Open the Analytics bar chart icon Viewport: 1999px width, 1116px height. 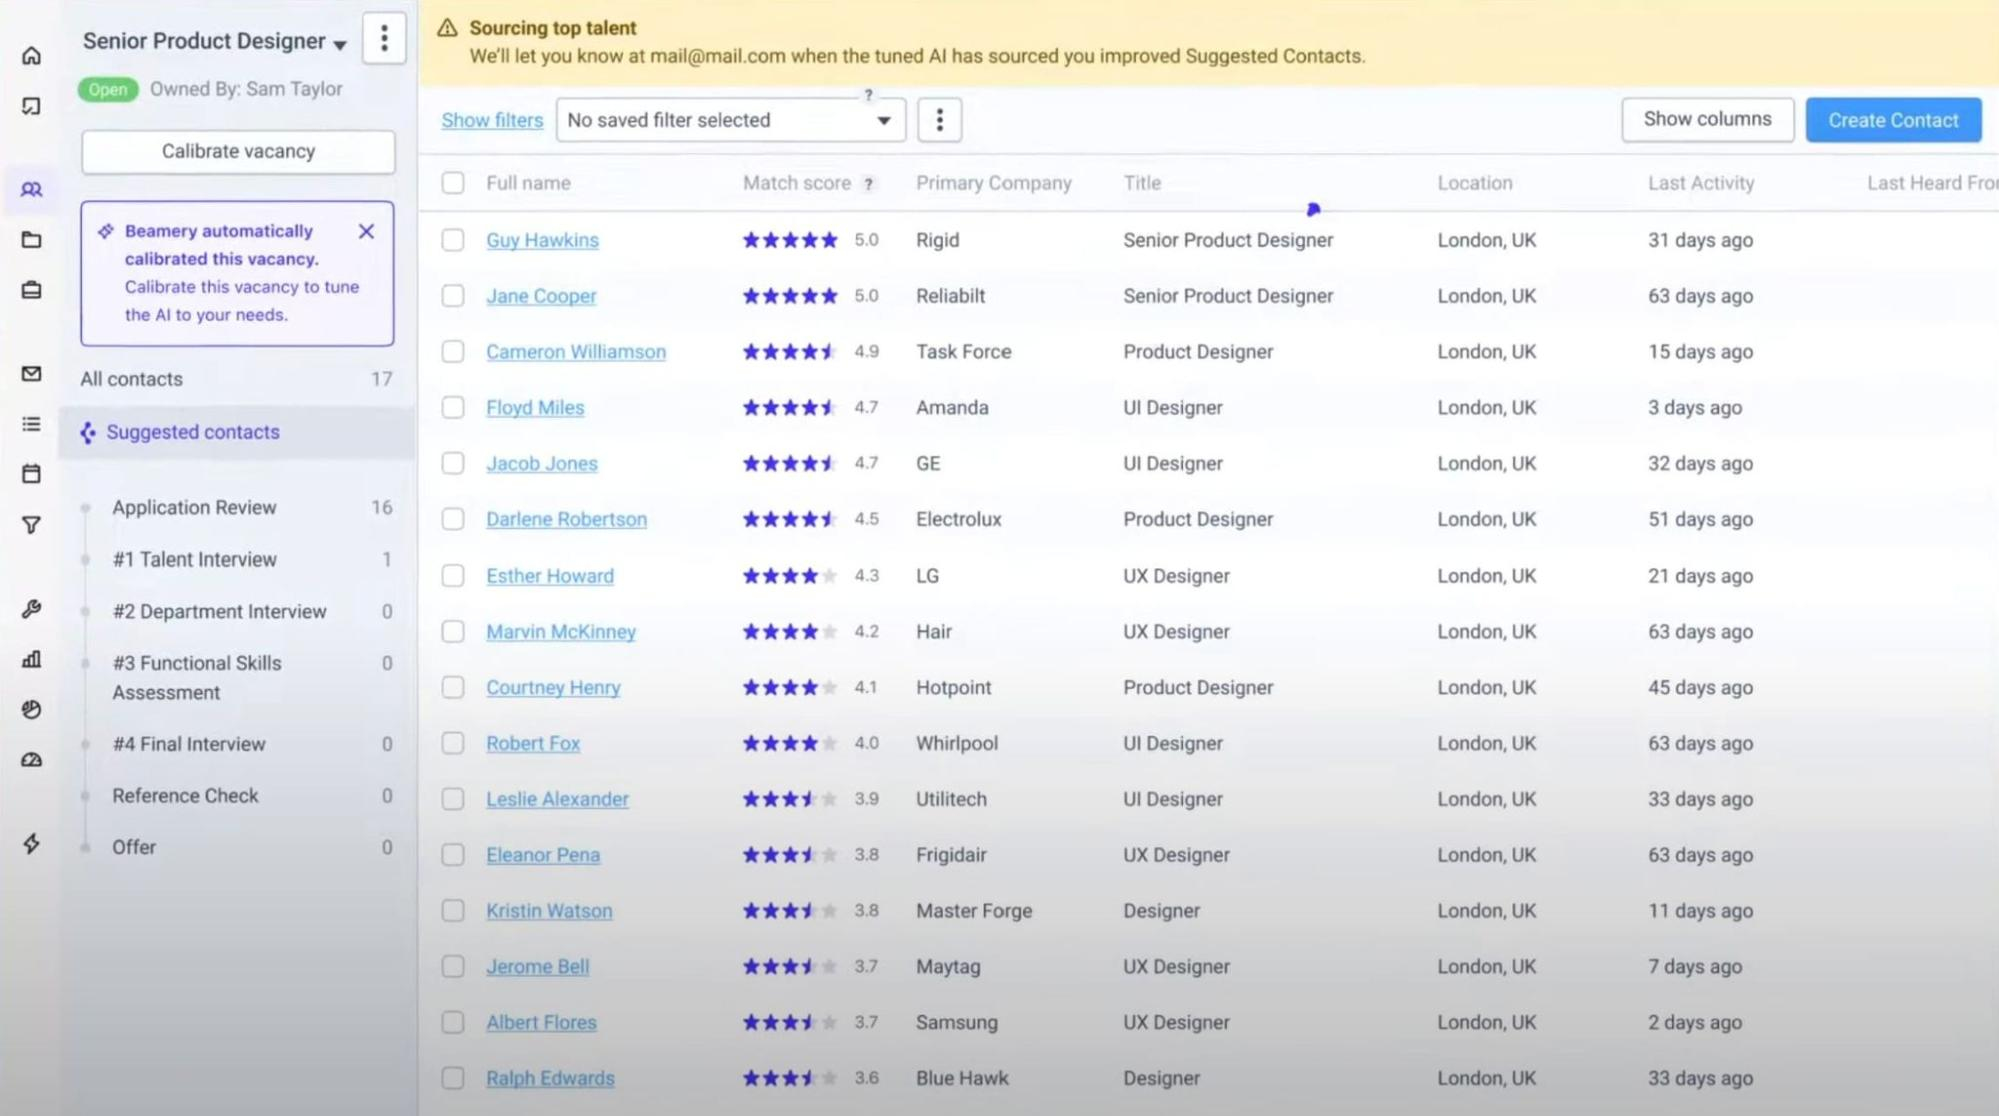(31, 660)
